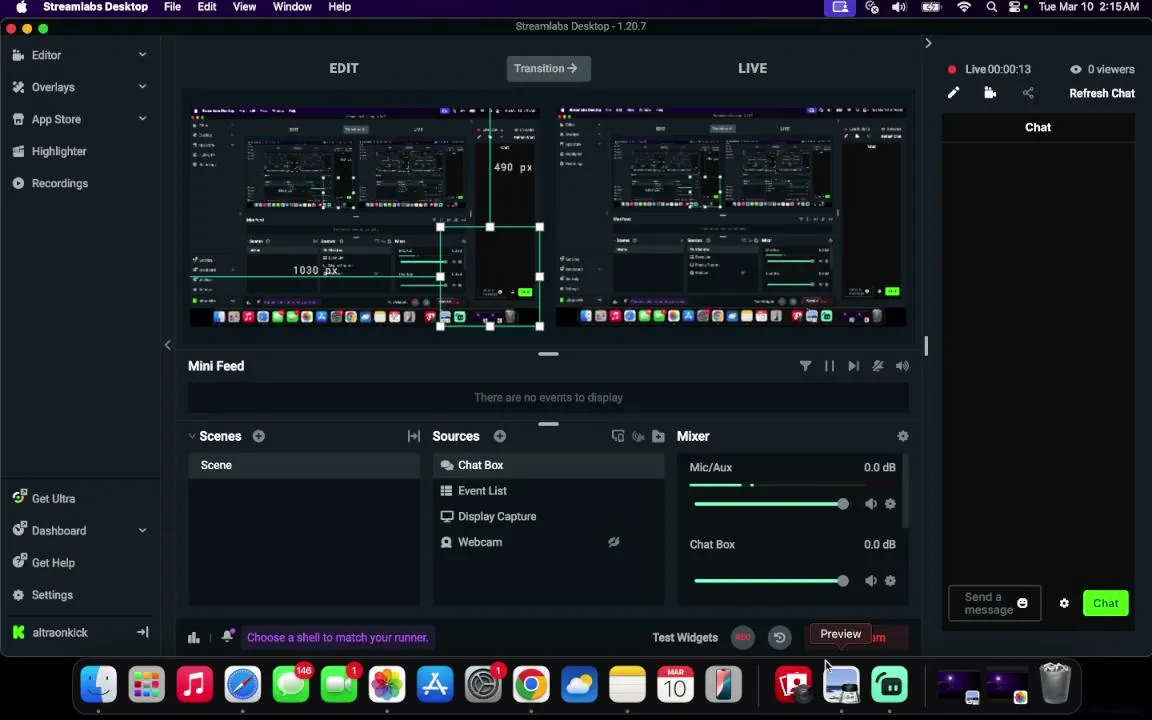Open Chat Box mixer settings gear

(x=890, y=580)
